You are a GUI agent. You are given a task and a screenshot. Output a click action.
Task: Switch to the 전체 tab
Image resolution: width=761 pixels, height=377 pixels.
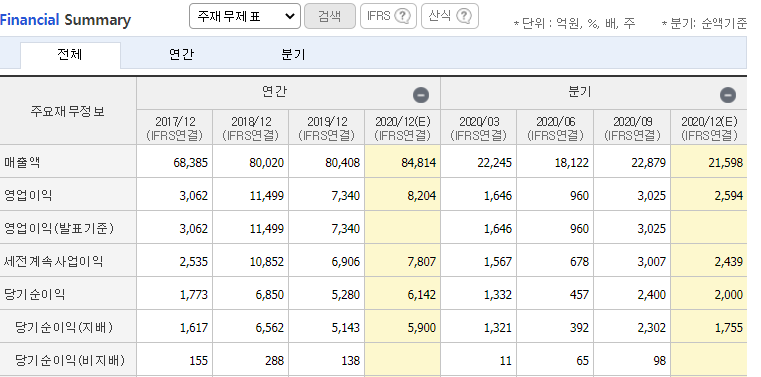tap(70, 54)
